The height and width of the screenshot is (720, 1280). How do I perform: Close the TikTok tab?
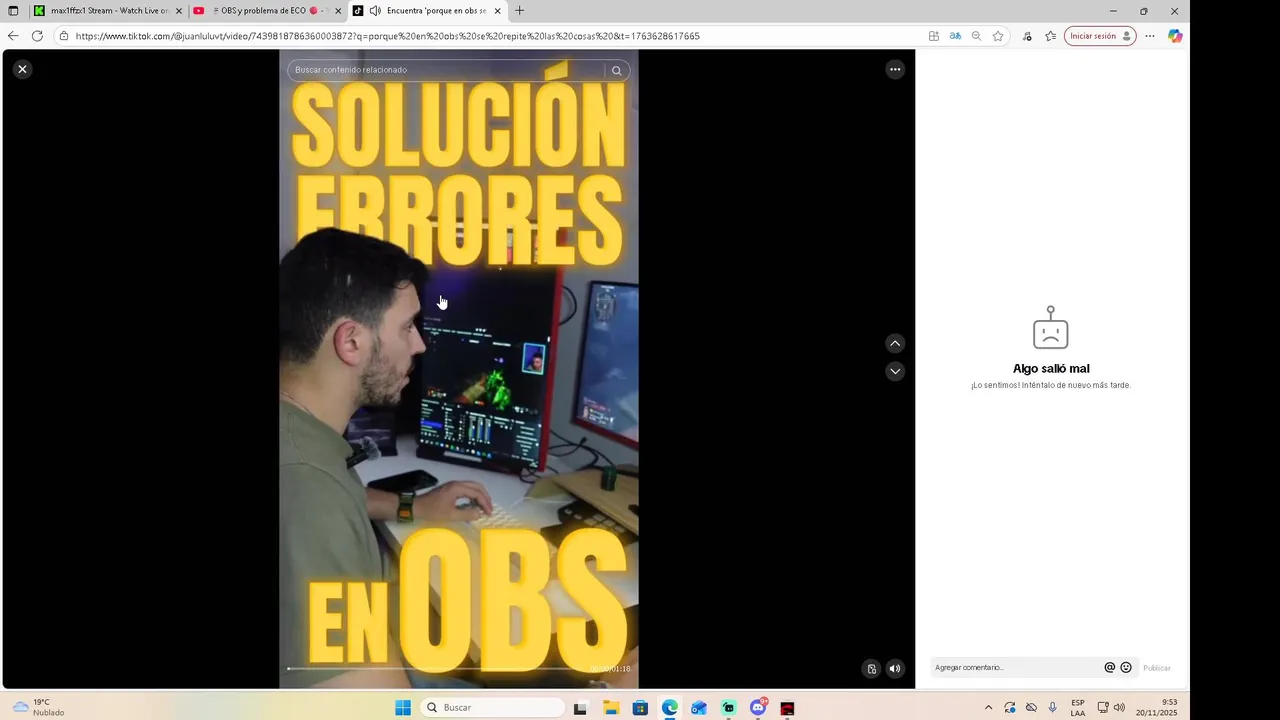497,11
